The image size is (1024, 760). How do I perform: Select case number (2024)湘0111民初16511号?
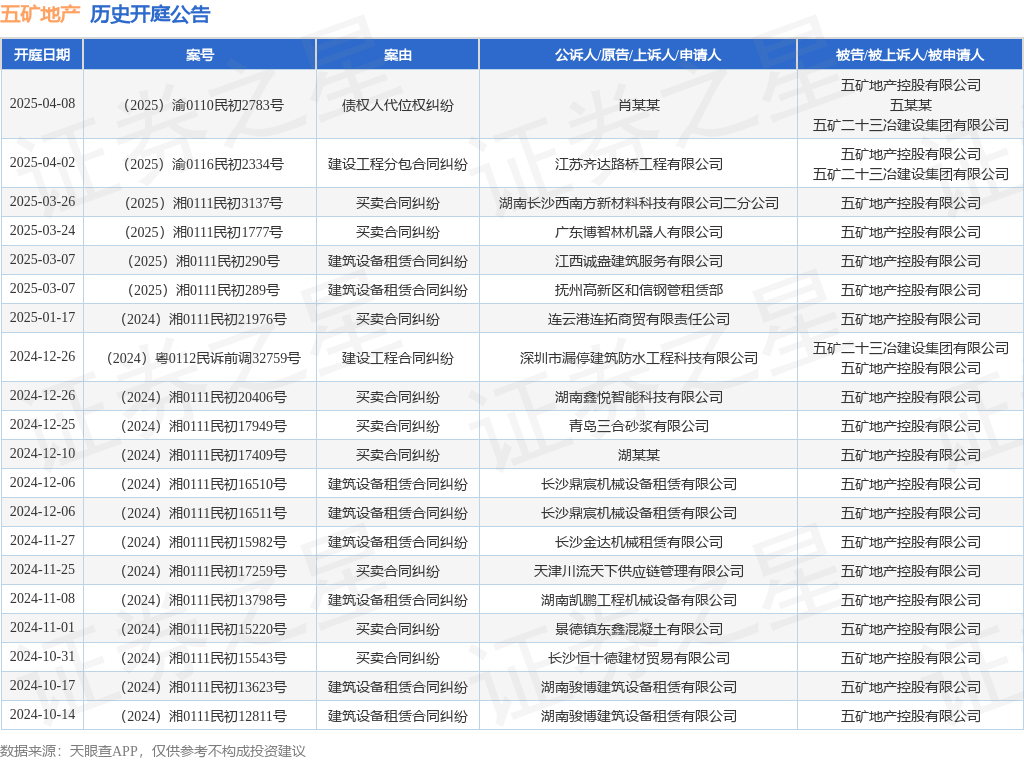[204, 513]
